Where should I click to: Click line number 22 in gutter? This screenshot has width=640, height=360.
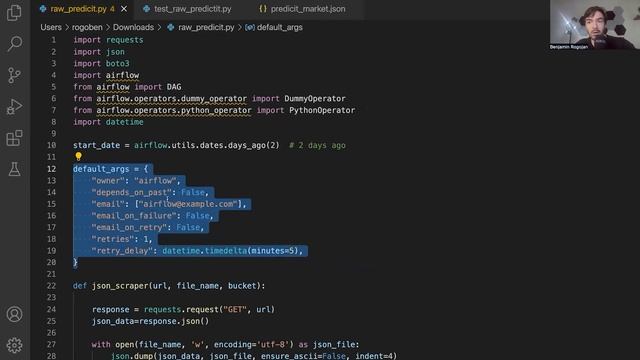pos(51,286)
